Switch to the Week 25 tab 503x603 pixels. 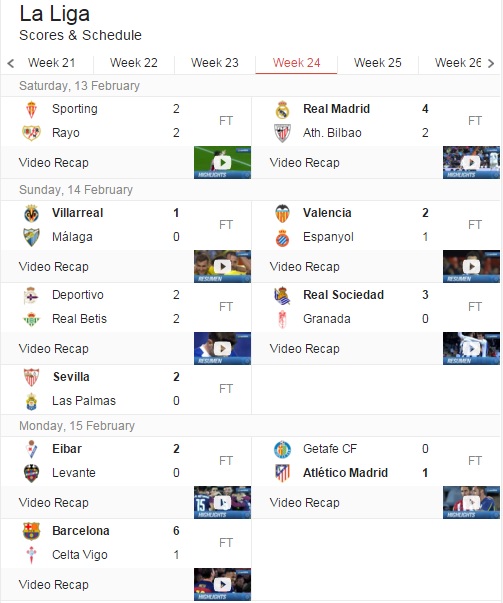pyautogui.click(x=378, y=63)
